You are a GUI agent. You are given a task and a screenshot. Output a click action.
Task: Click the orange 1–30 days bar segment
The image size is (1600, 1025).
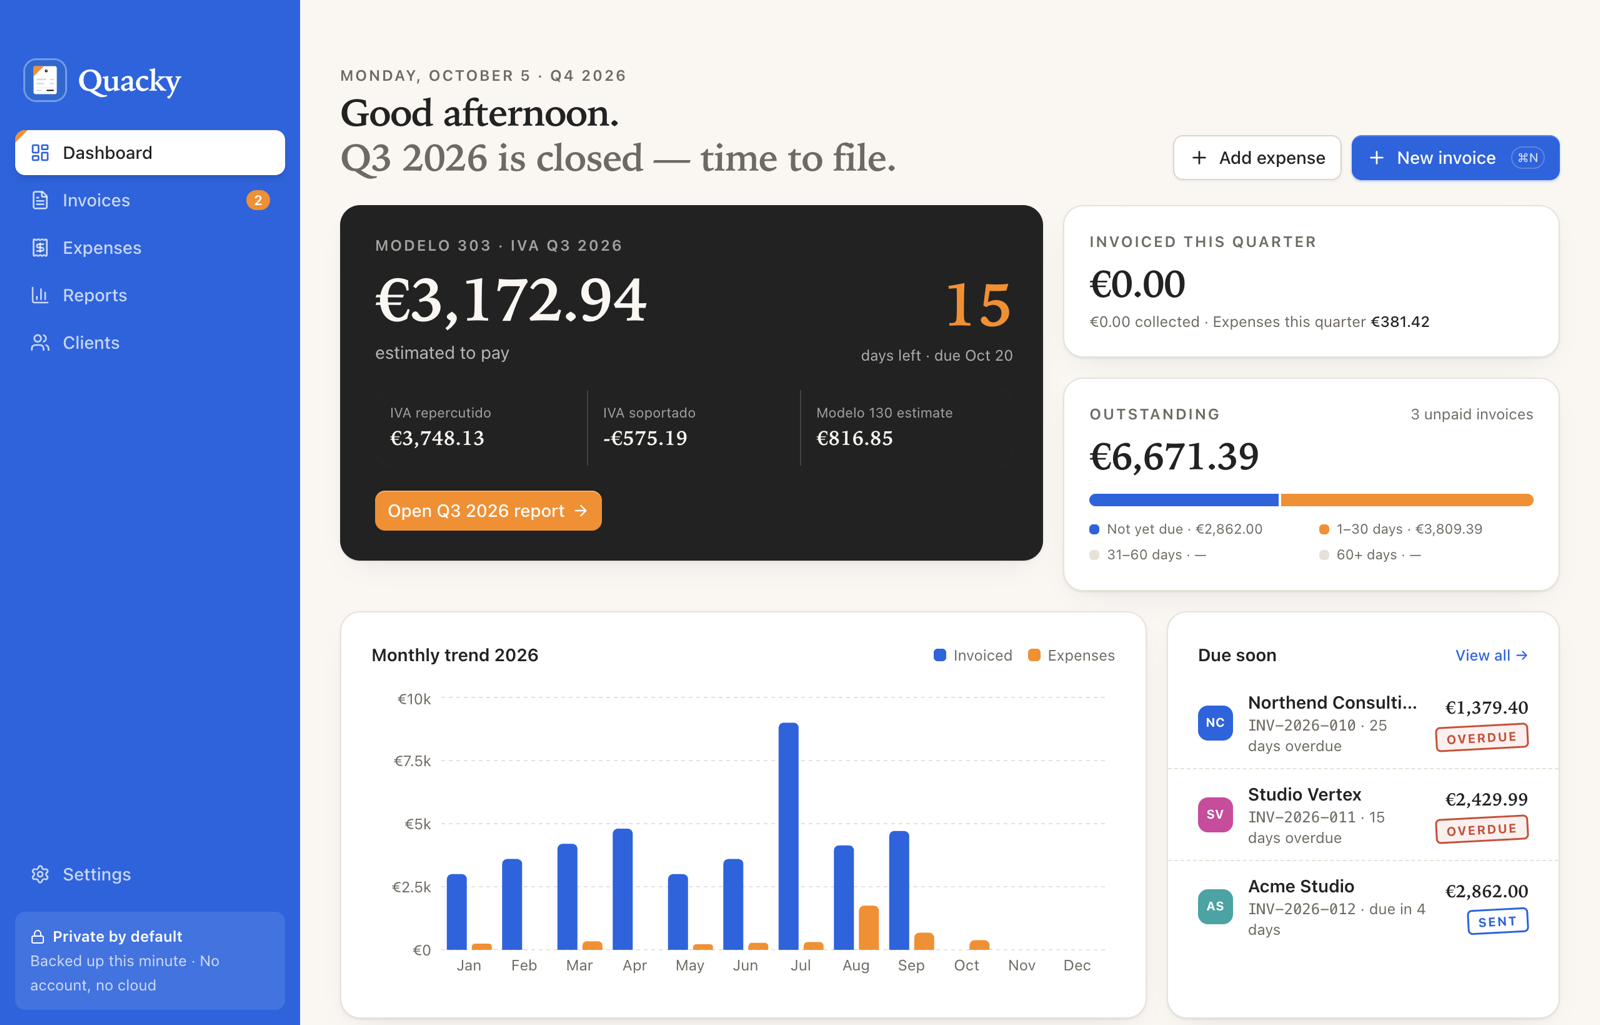(x=1407, y=500)
